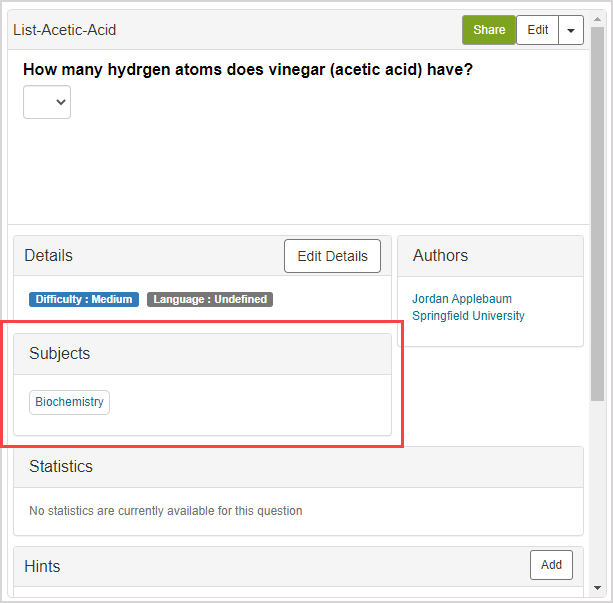Open the caret menu beside Edit
Image resolution: width=613 pixels, height=603 pixels.
(x=571, y=30)
